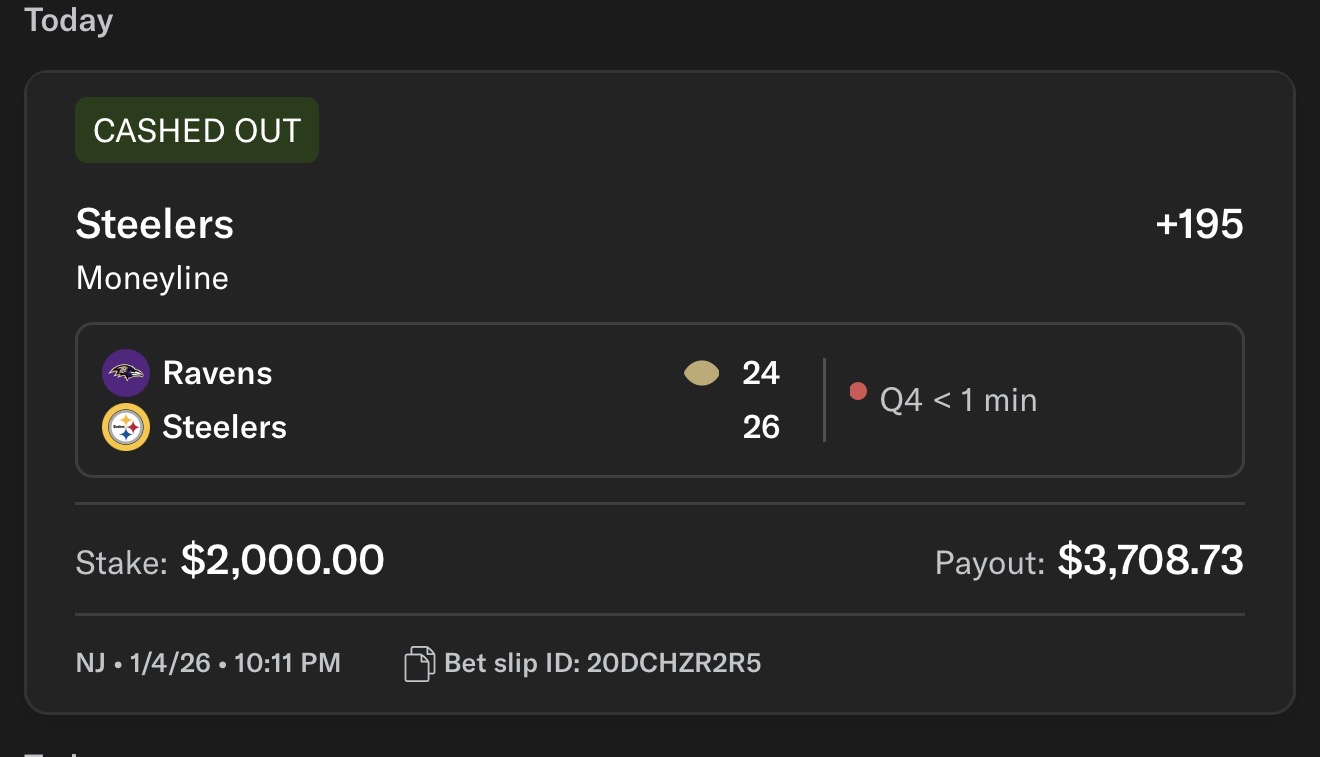
Task: Click the Steelers name in the scoreboard
Action: pos(225,427)
